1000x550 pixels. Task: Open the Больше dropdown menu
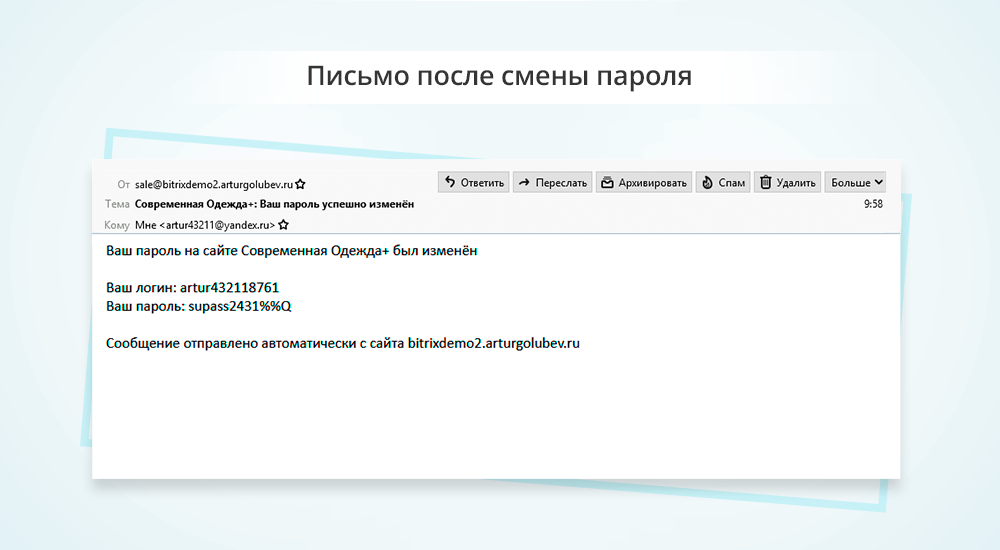click(856, 182)
